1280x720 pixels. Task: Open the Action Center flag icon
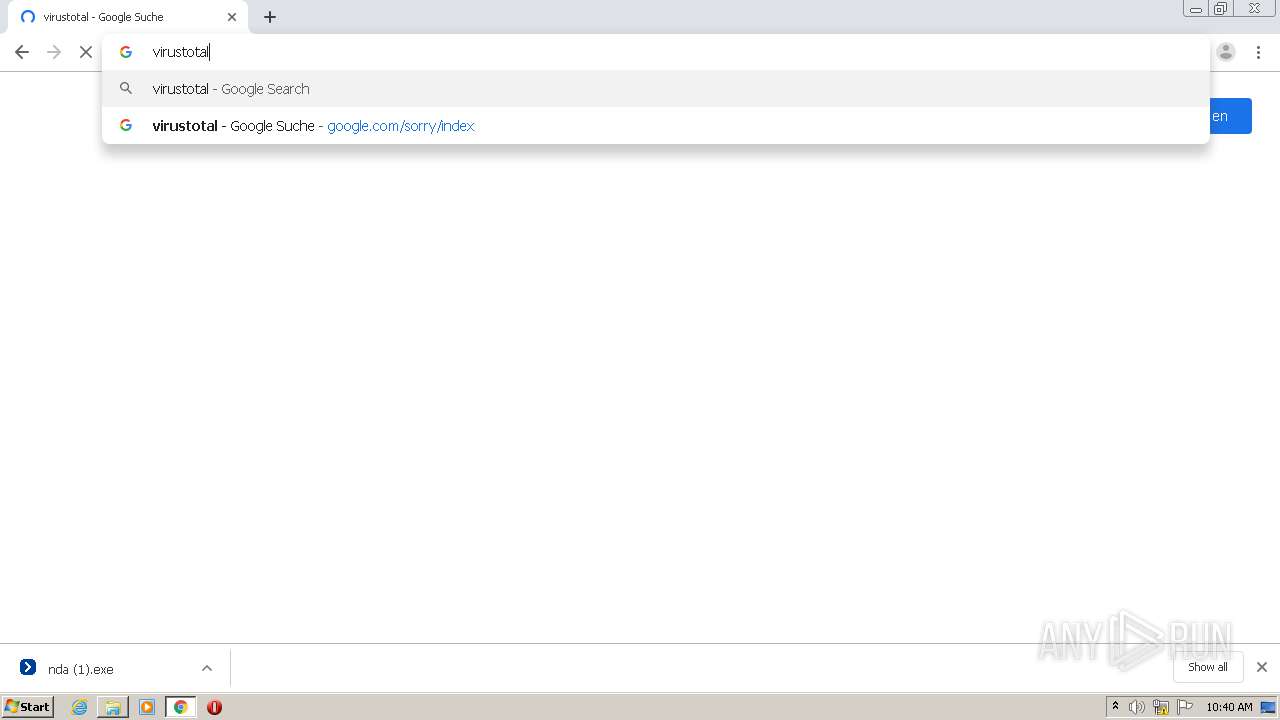tap(1185, 707)
